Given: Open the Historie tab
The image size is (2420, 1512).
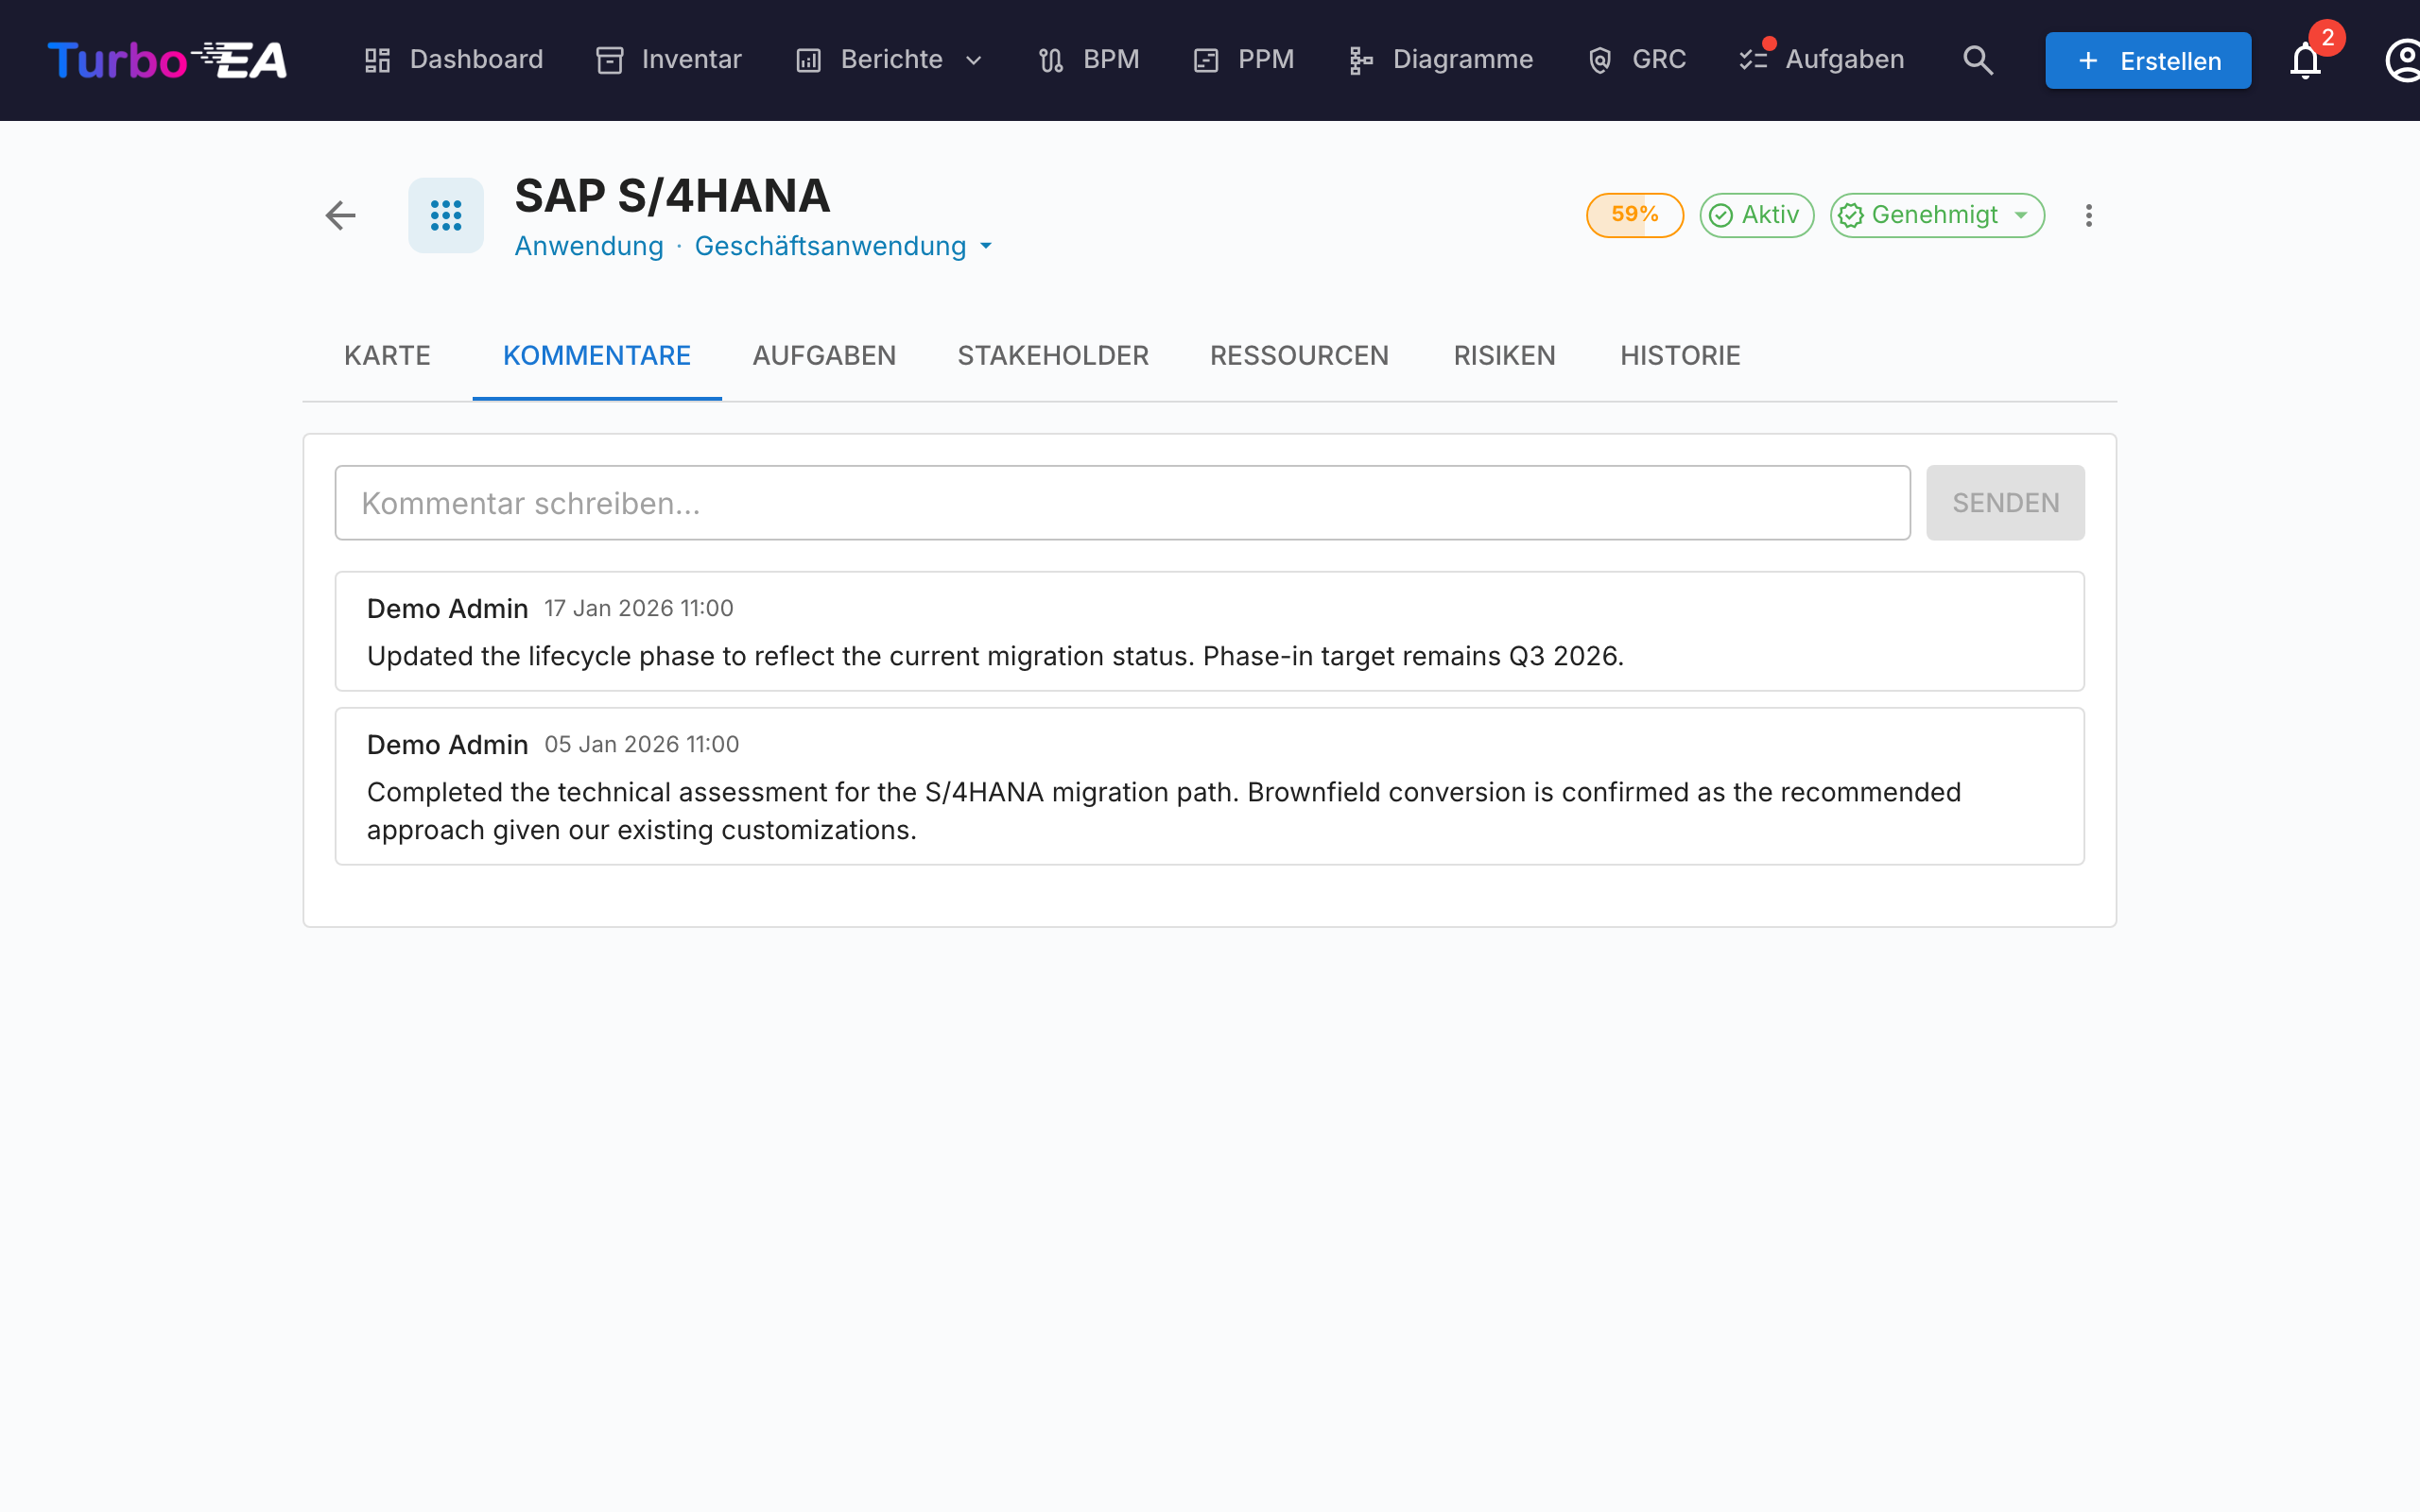Looking at the screenshot, I should pyautogui.click(x=1680, y=356).
